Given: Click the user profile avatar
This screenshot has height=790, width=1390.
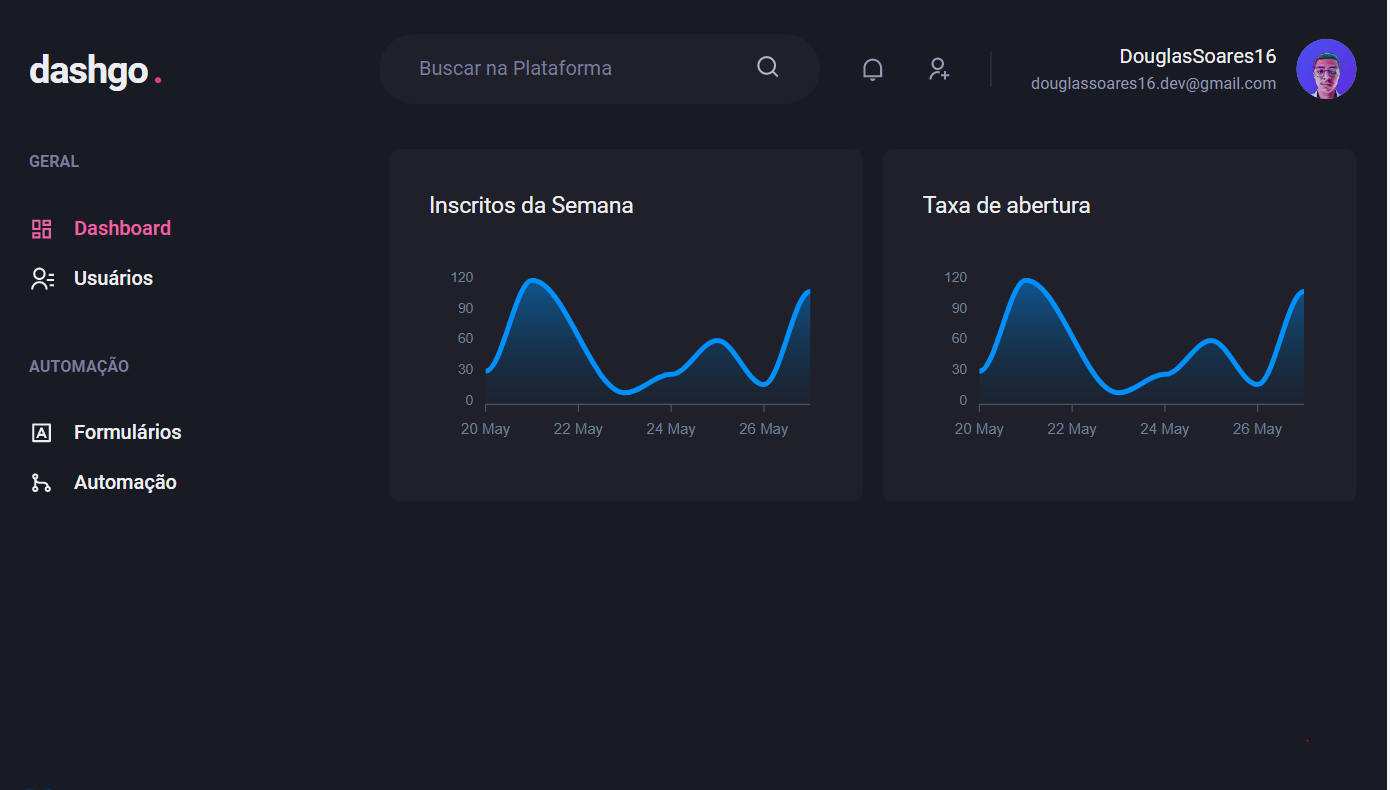Looking at the screenshot, I should [1326, 69].
